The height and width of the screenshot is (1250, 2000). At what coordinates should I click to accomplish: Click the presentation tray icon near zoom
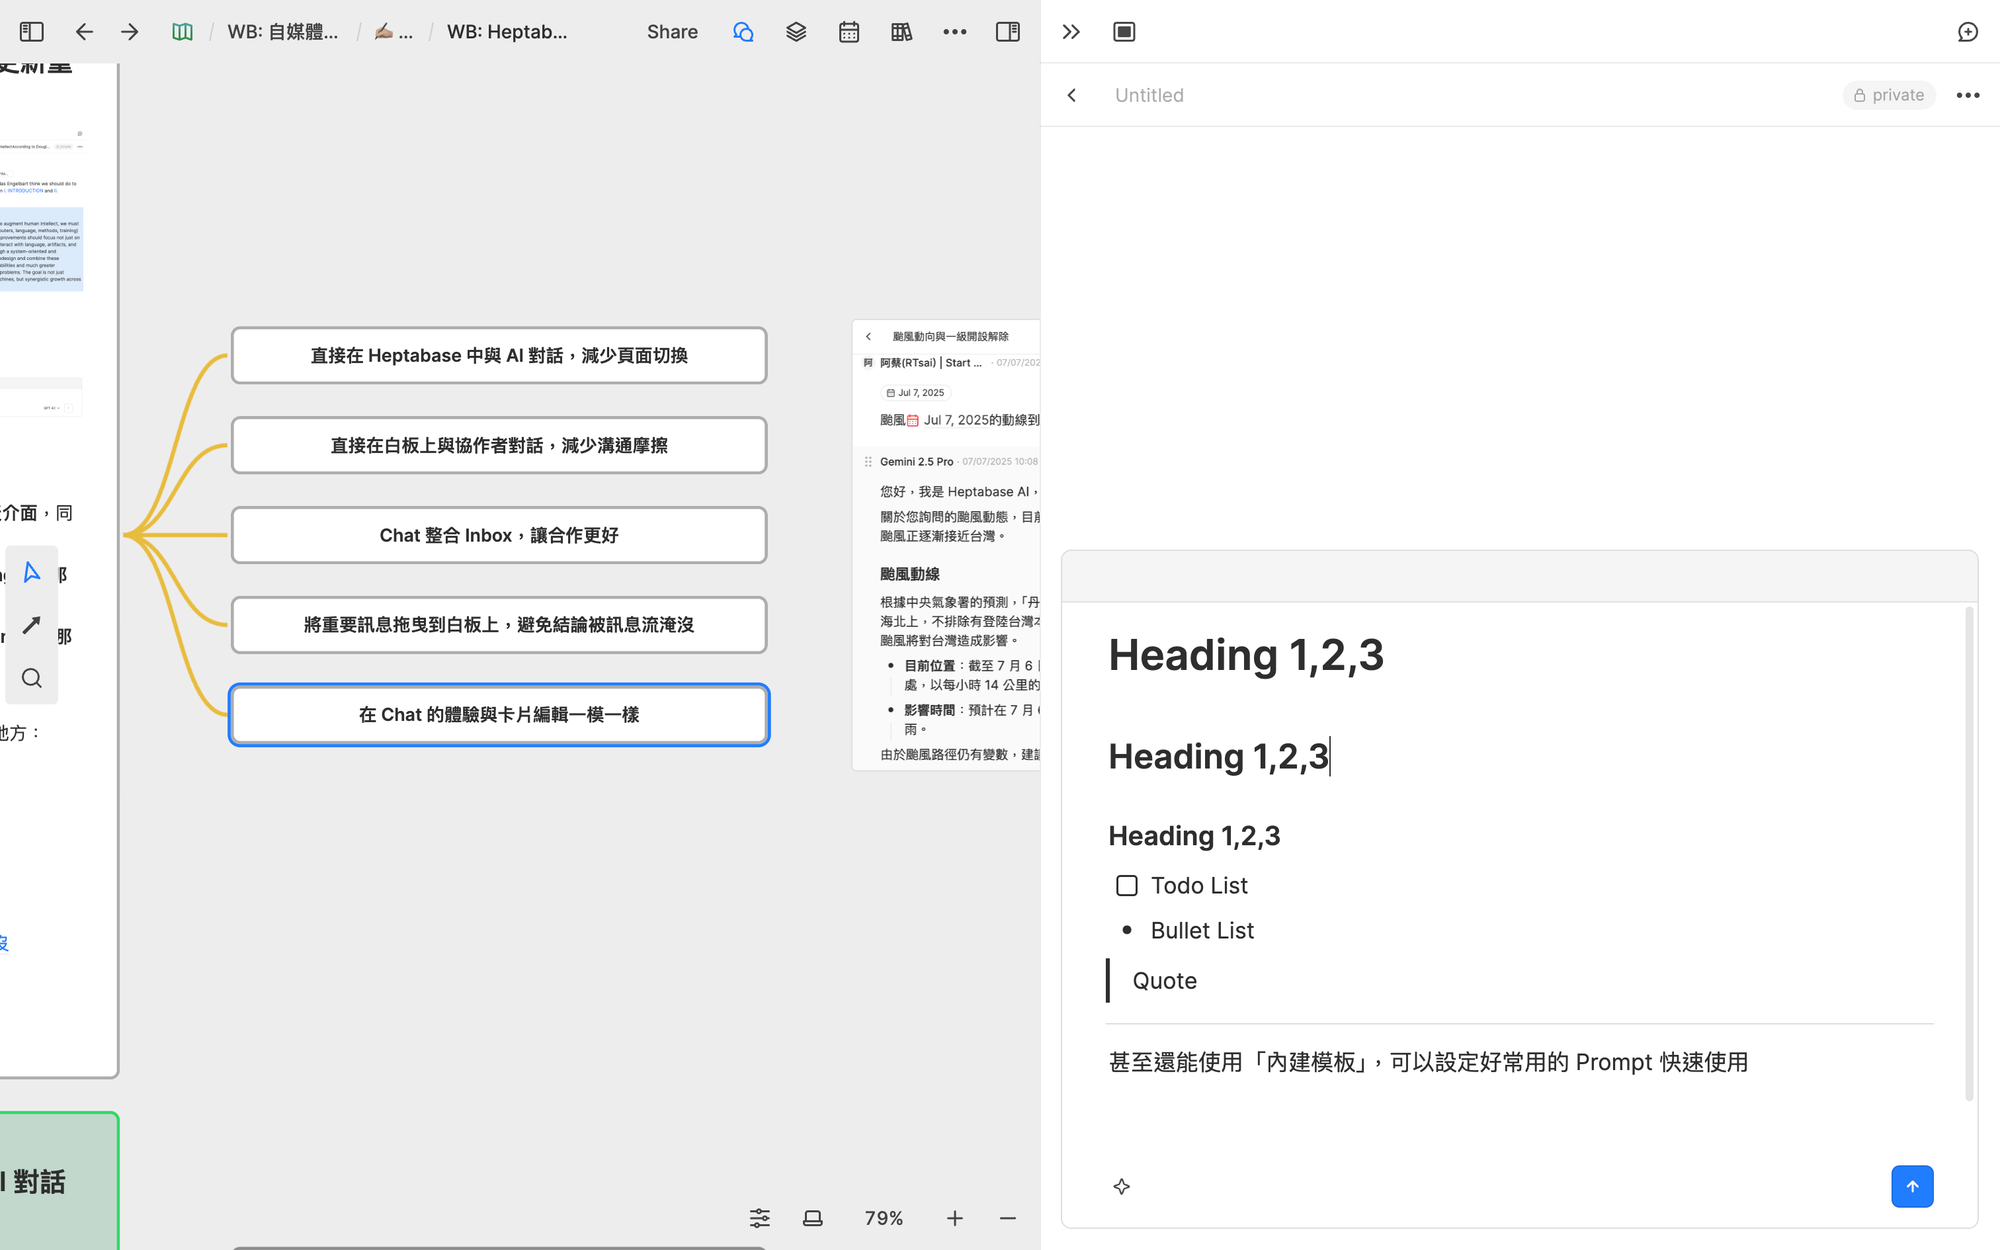pos(813,1218)
